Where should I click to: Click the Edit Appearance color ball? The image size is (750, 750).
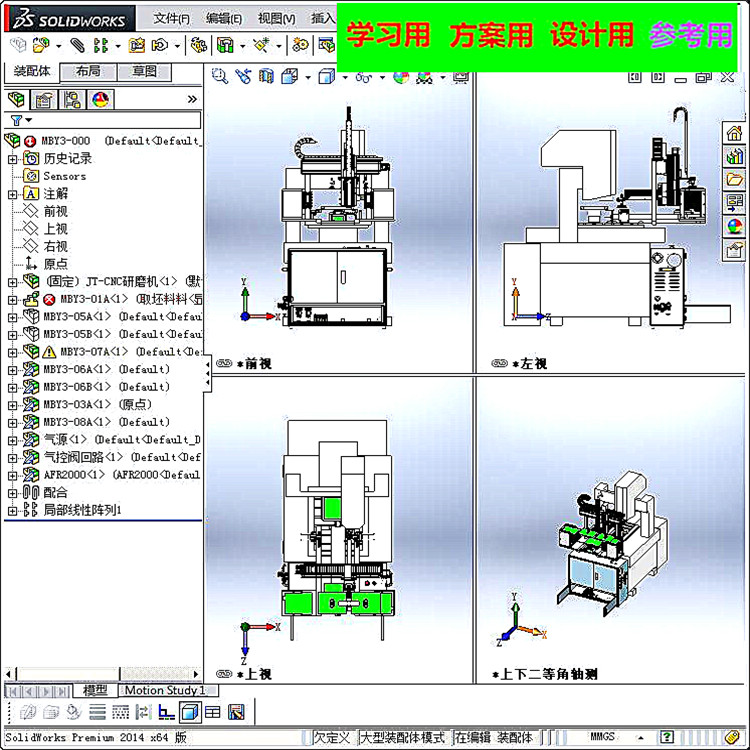tap(401, 77)
